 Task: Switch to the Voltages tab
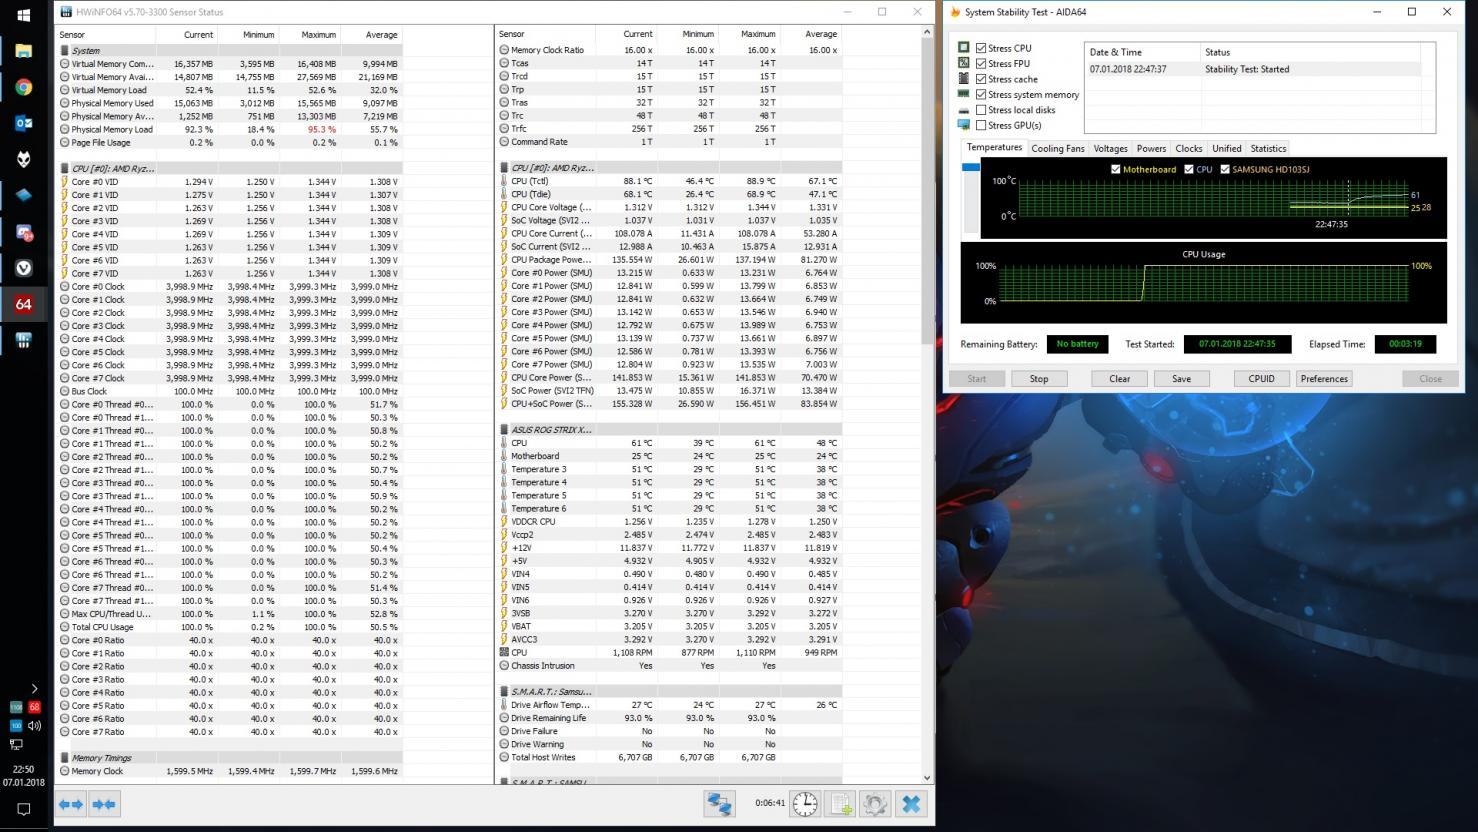click(1110, 148)
